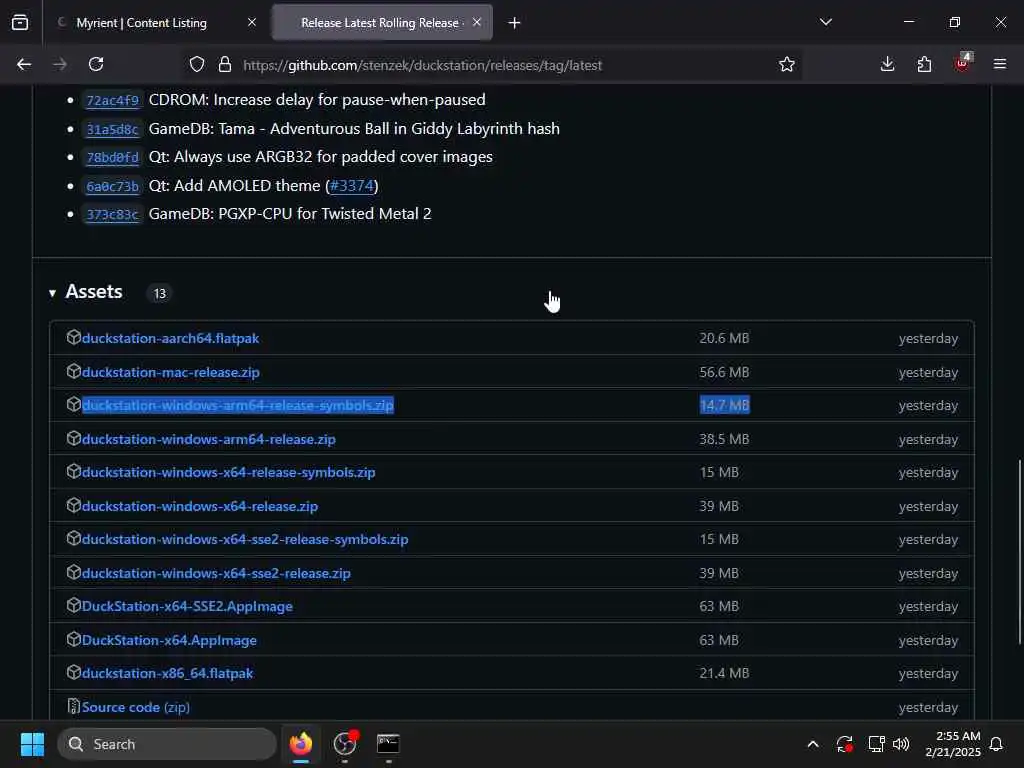1024x768 pixels.
Task: Open pull request #3374 link
Action: pyautogui.click(x=352, y=185)
